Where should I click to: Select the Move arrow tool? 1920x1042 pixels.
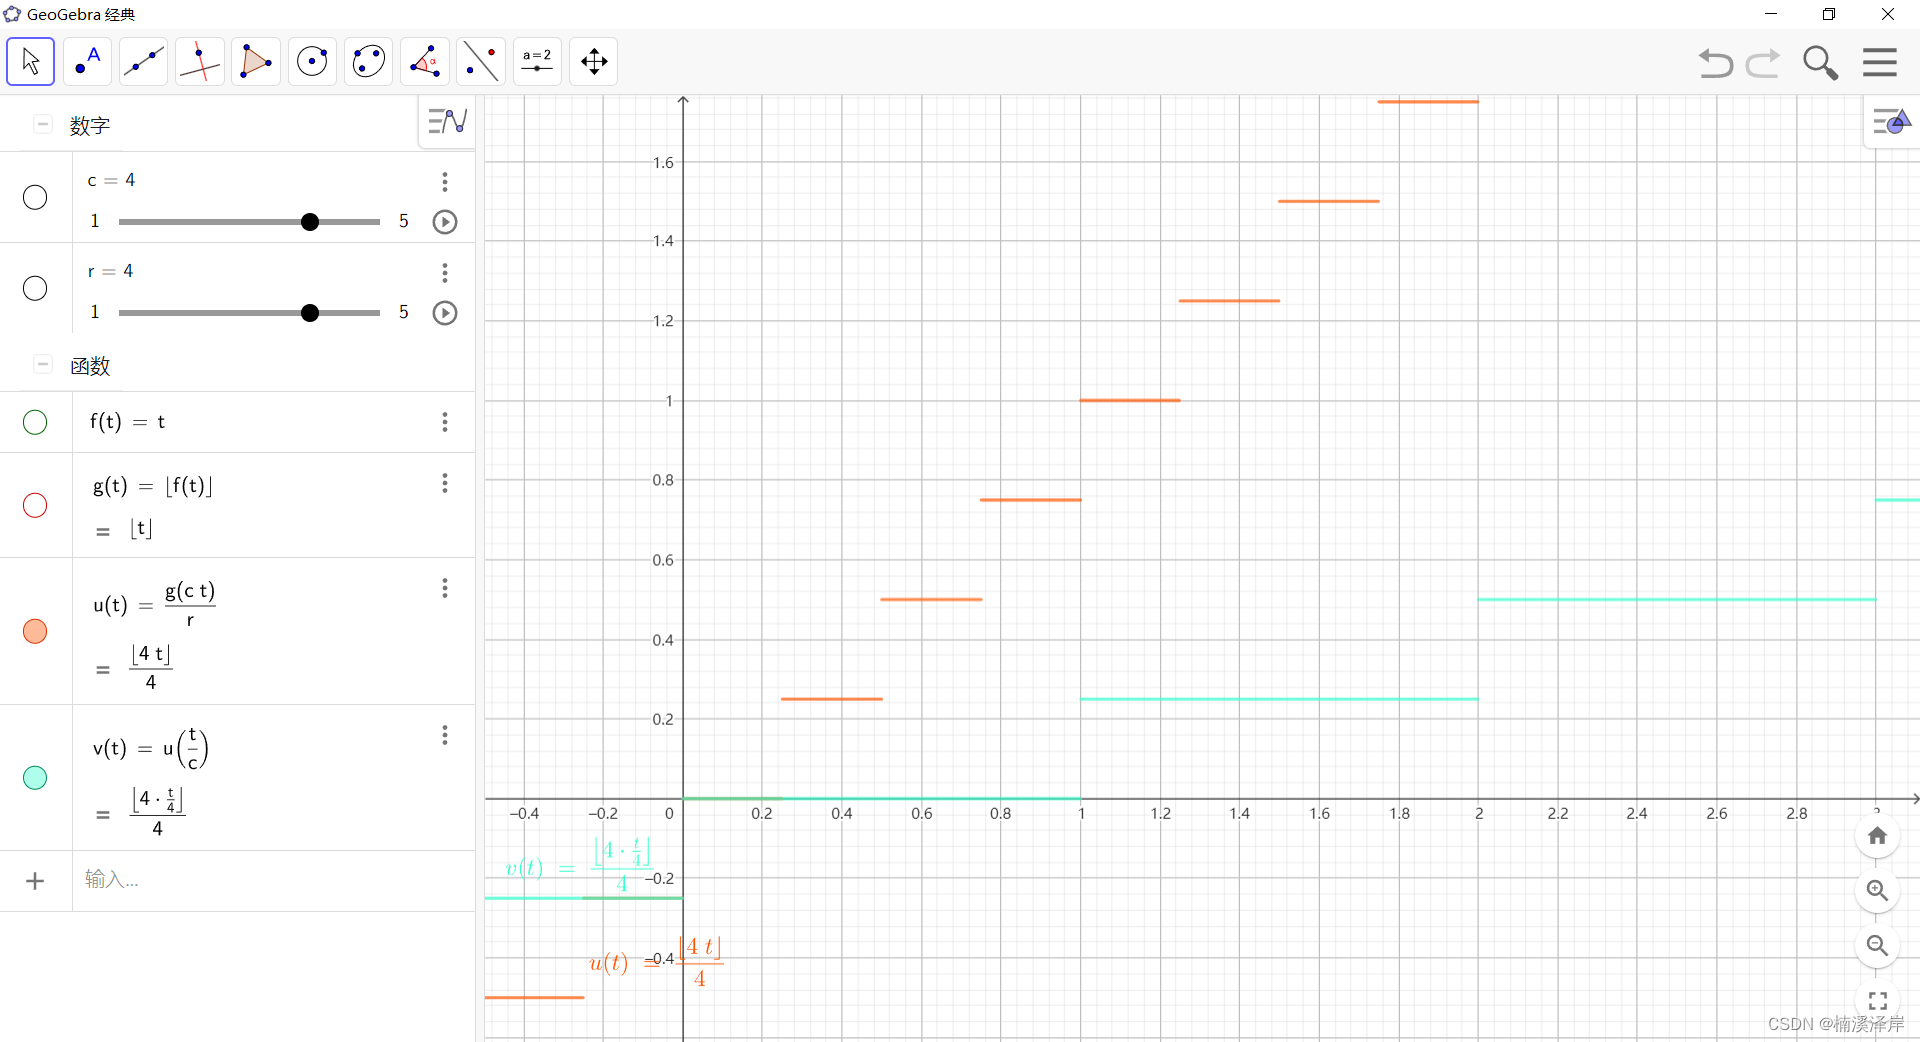click(31, 61)
